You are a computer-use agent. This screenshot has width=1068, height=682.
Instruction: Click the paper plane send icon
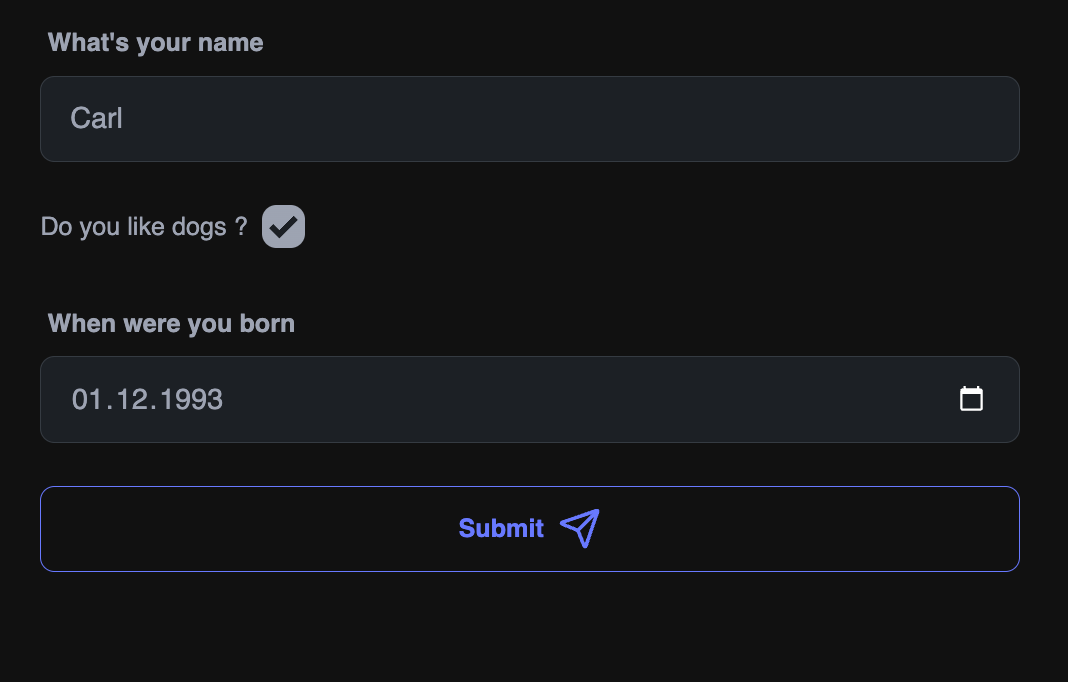pos(580,528)
